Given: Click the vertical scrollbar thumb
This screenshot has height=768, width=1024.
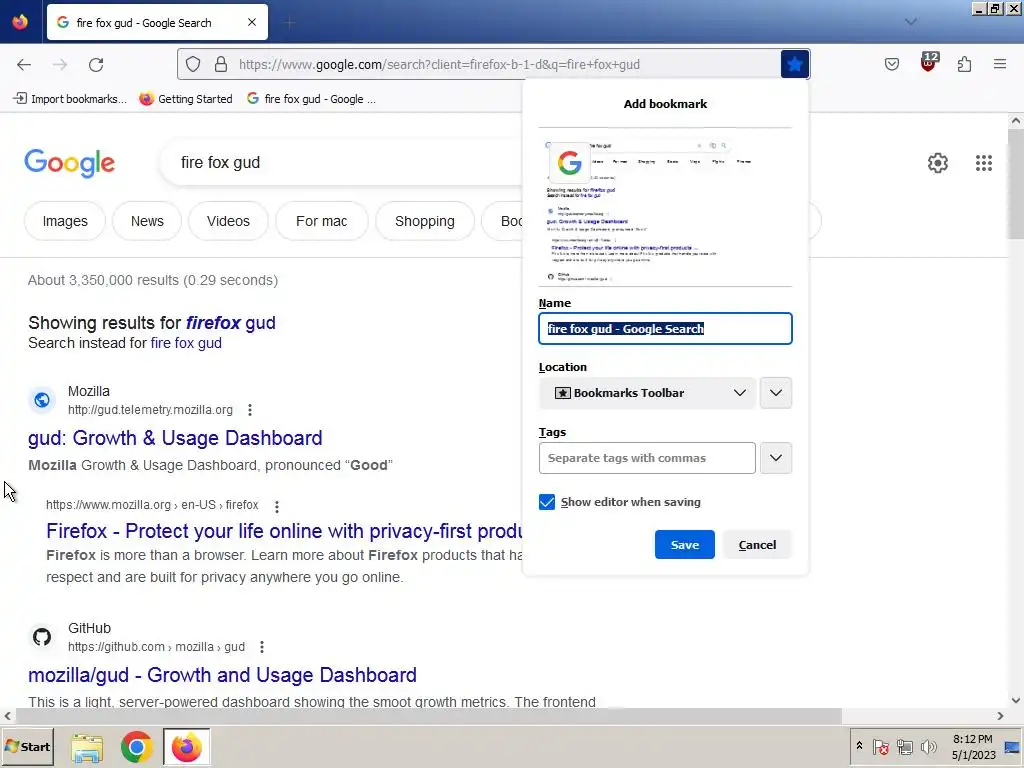Looking at the screenshot, I should [x=1015, y=184].
